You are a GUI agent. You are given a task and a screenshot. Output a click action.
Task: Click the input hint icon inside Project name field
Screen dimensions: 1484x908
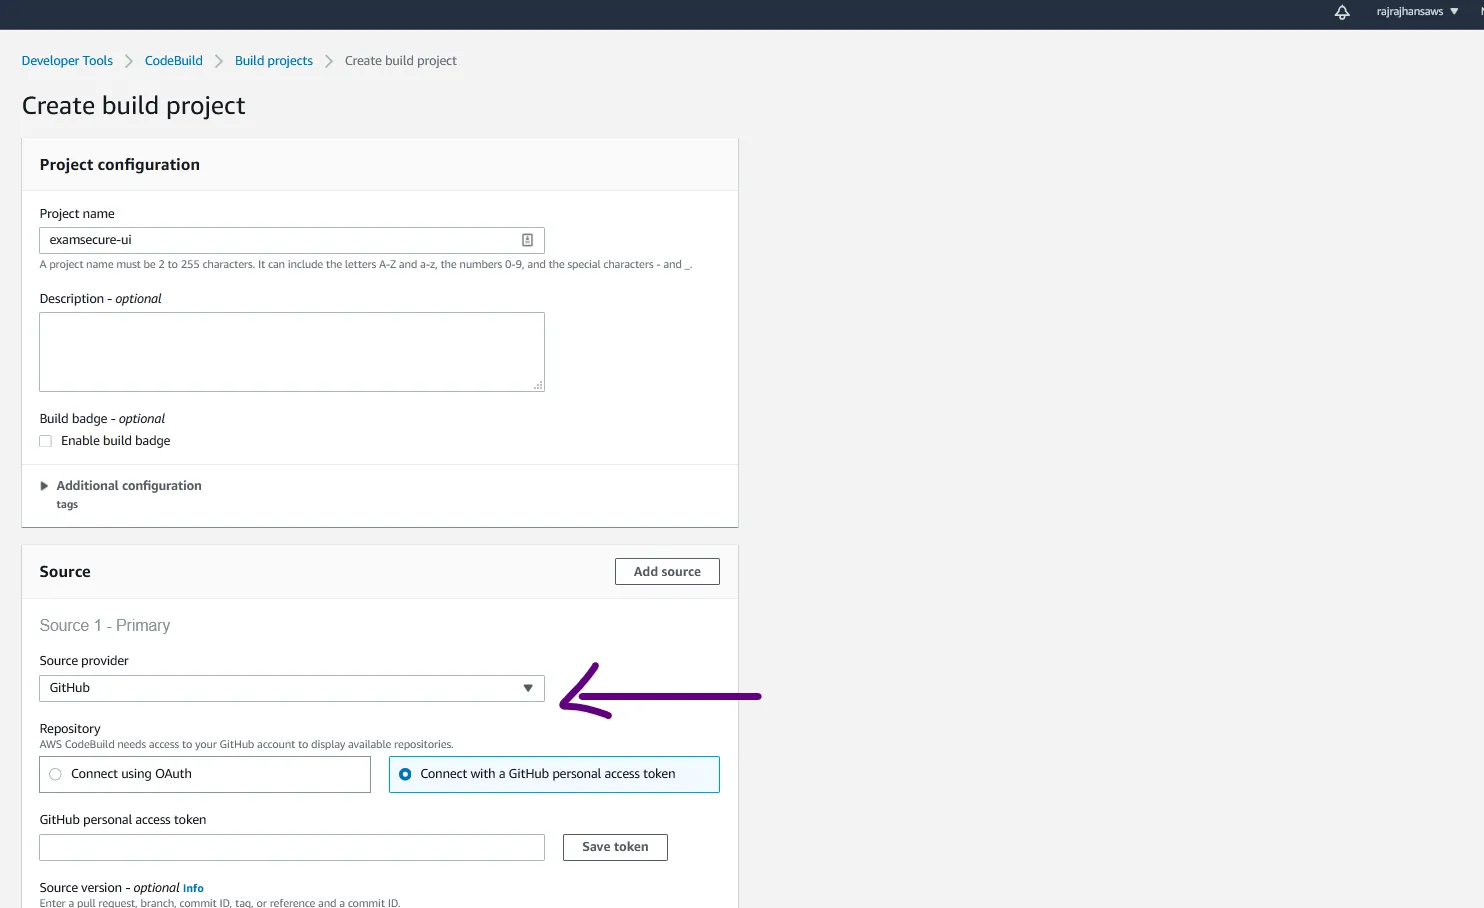[527, 240]
